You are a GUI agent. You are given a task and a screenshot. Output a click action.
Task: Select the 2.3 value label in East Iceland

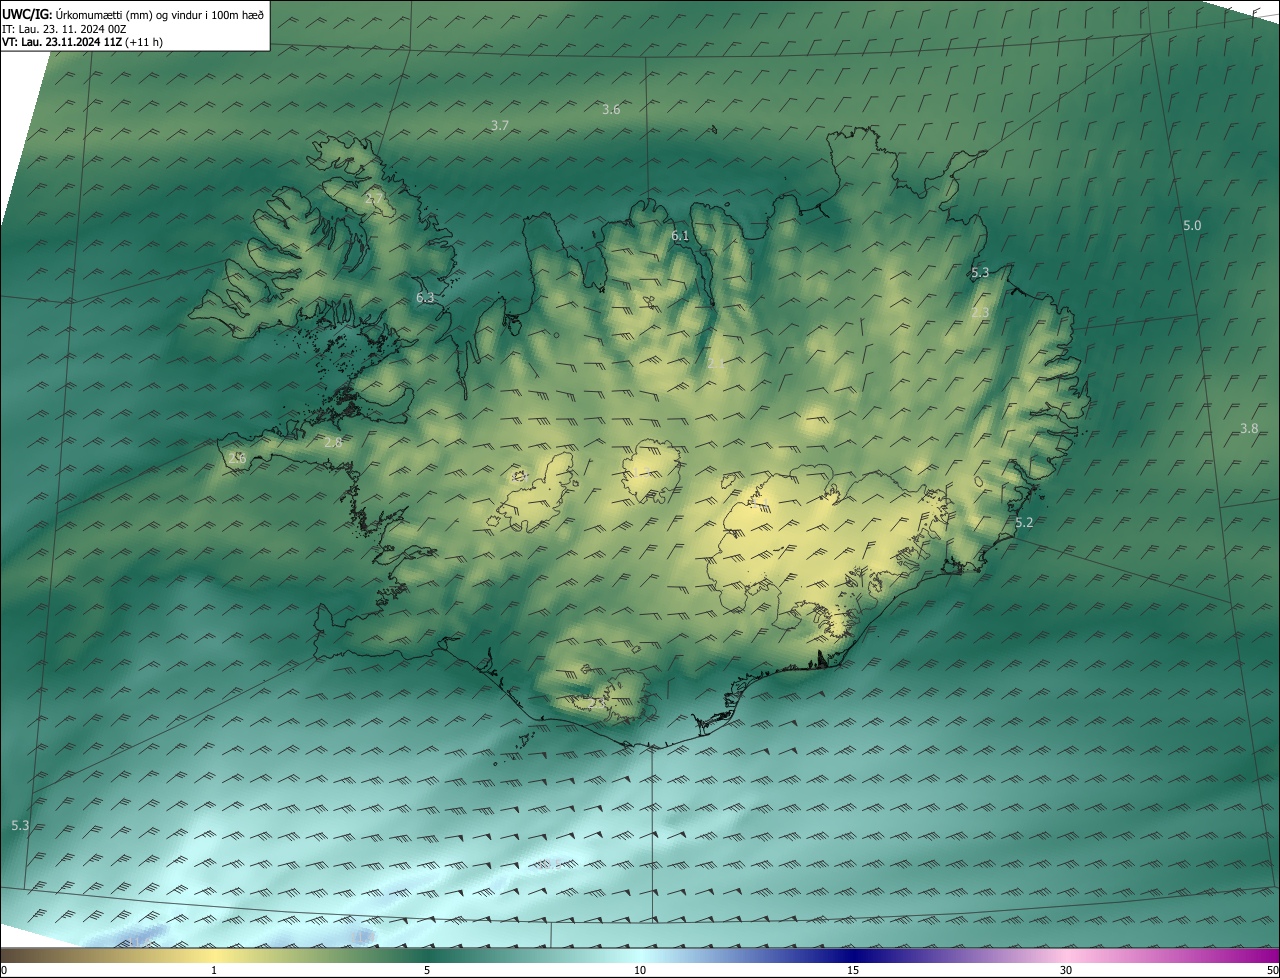(980, 312)
